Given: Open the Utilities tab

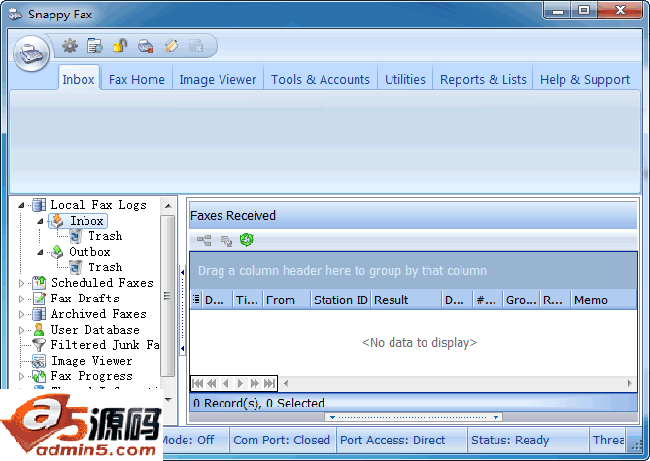Looking at the screenshot, I should (405, 79).
